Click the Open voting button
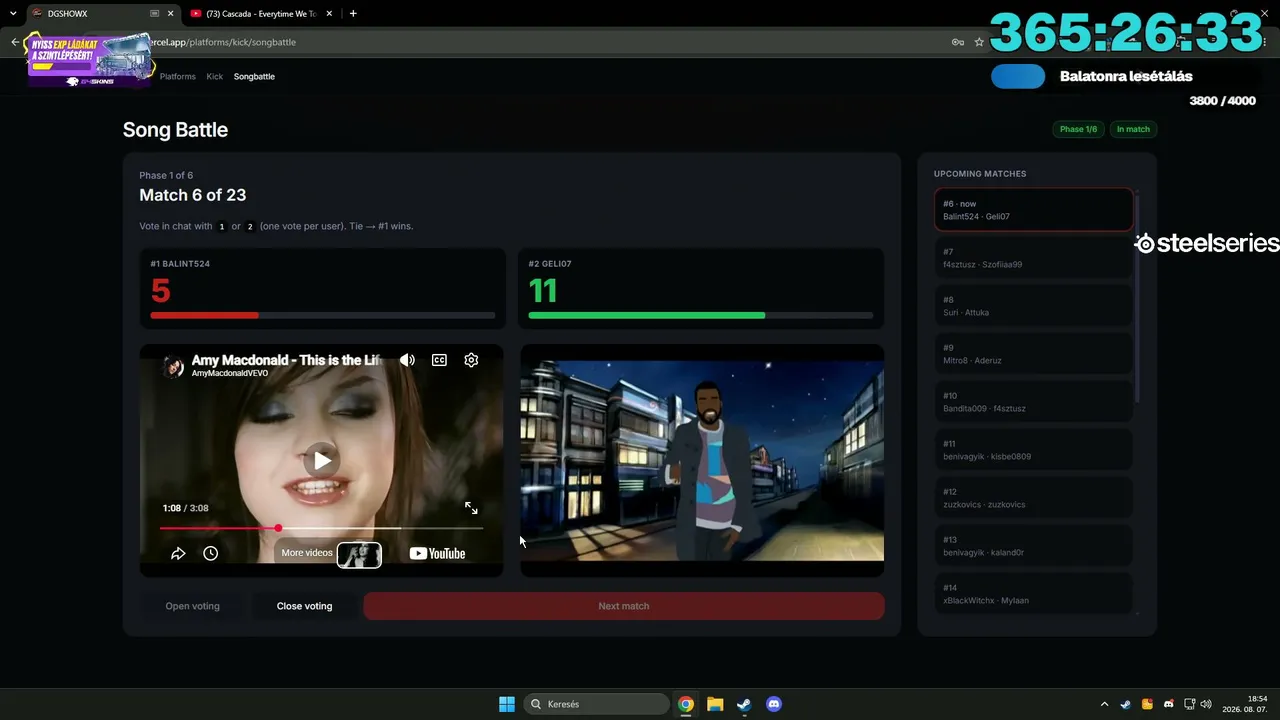This screenshot has height=720, width=1280. (x=192, y=606)
